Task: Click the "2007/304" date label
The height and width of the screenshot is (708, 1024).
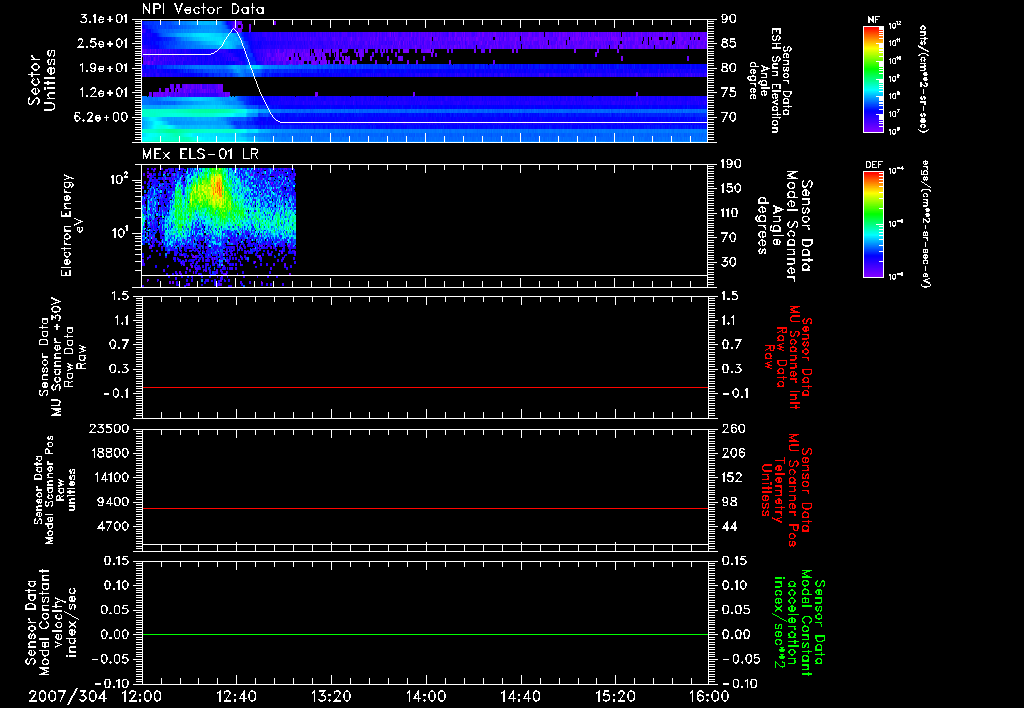Action: click(67, 696)
